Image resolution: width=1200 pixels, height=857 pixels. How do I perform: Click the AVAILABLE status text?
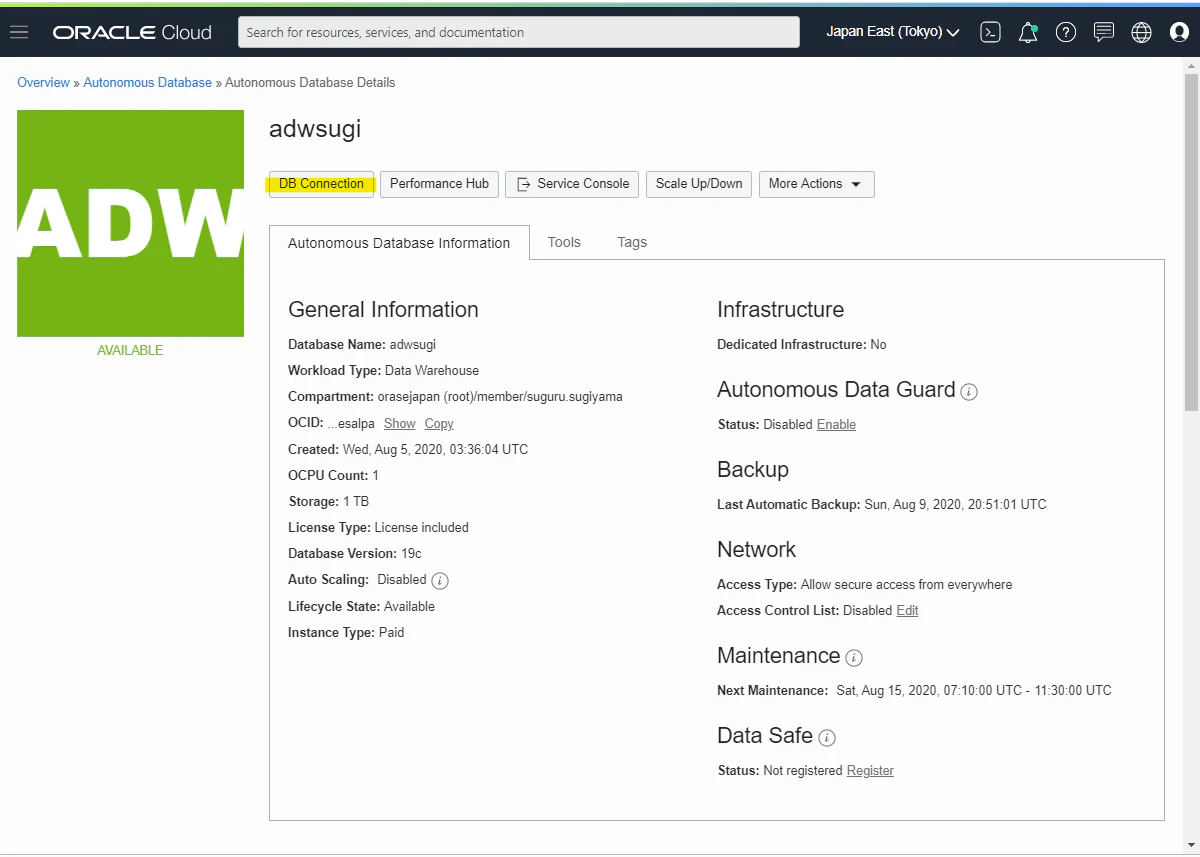(x=130, y=351)
